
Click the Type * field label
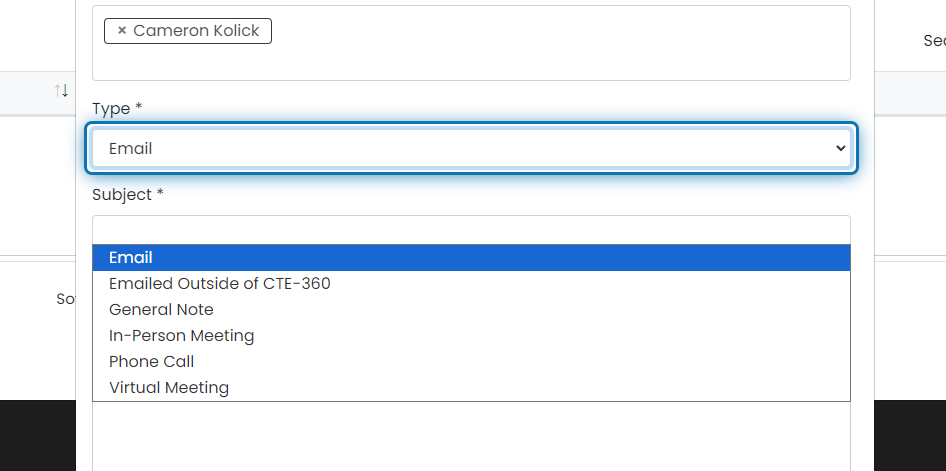pos(117,109)
